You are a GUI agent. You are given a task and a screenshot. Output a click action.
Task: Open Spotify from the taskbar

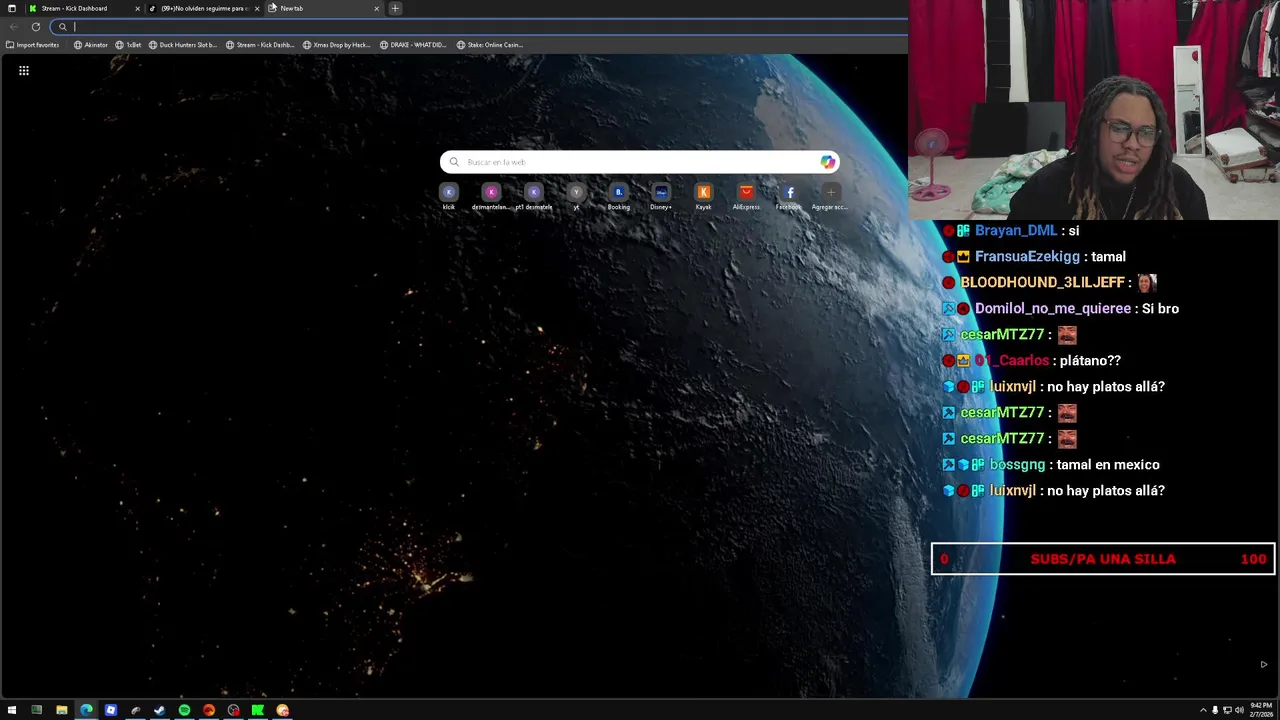coord(184,710)
